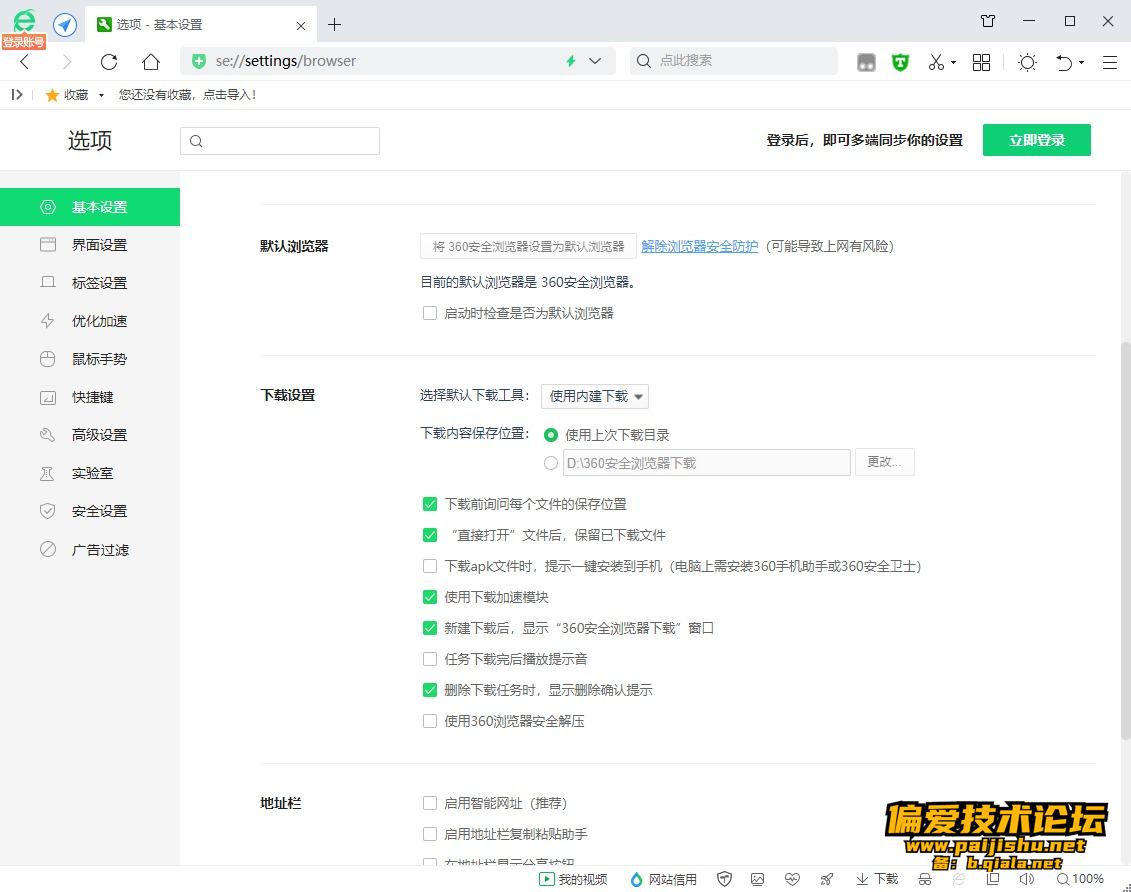Open the hamburger main menu
This screenshot has width=1131, height=892.
tap(1110, 63)
